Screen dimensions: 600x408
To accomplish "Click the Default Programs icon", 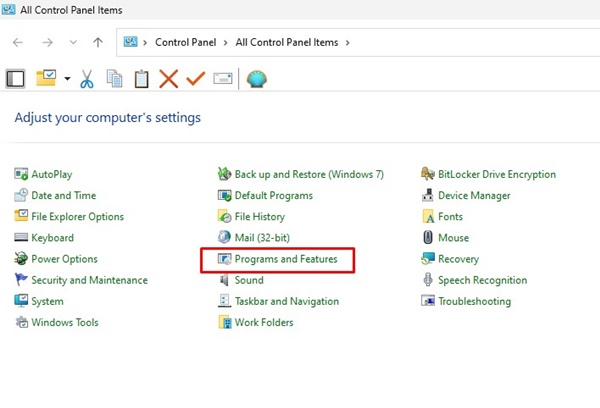I will tap(225, 195).
